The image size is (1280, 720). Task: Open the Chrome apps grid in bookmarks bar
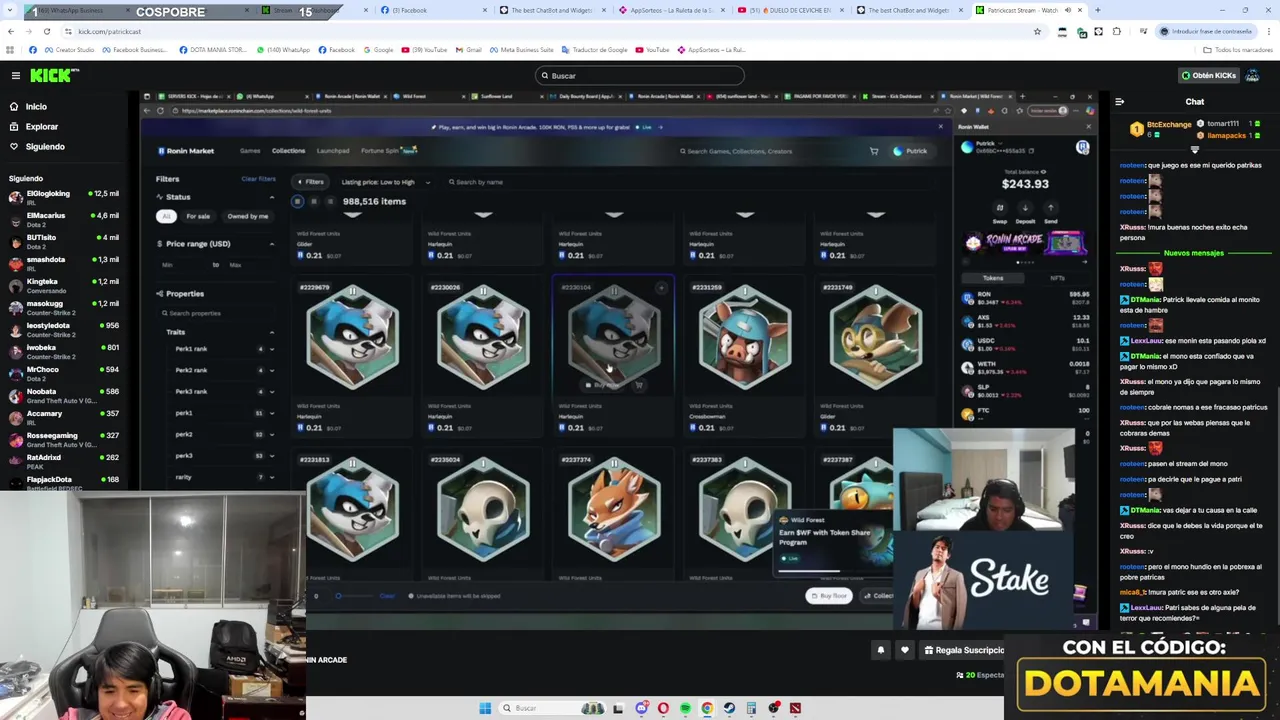10,49
